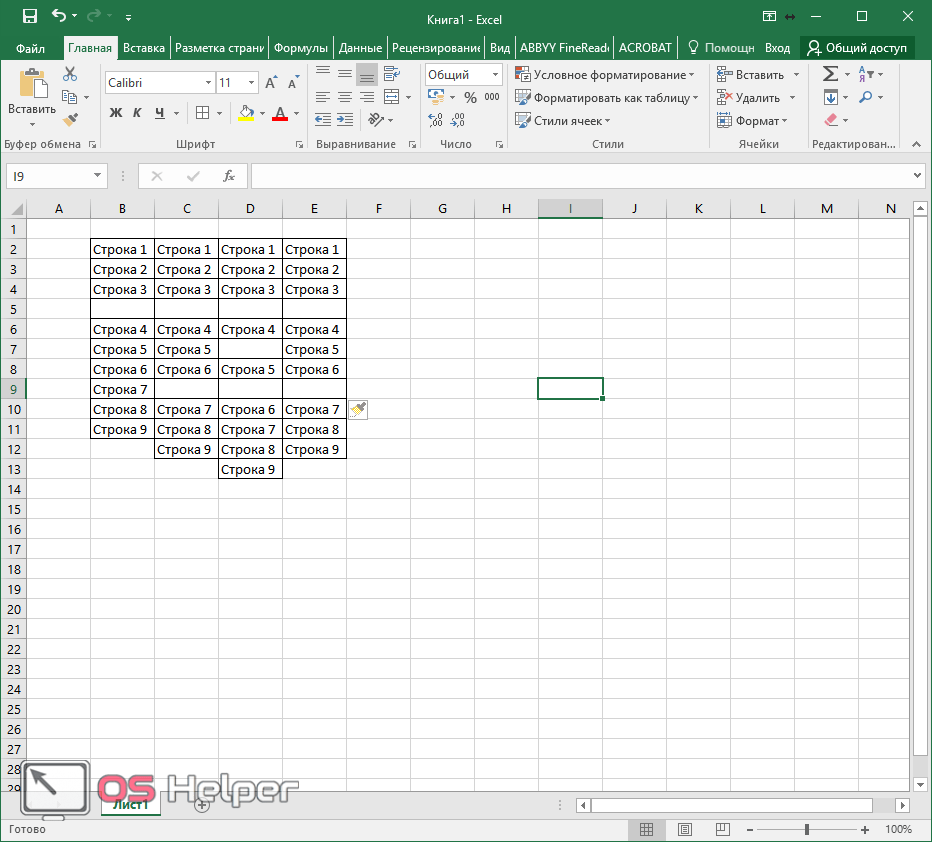This screenshot has width=932, height=842.
Task: Open the Файл menu tab
Action: click(x=30, y=48)
